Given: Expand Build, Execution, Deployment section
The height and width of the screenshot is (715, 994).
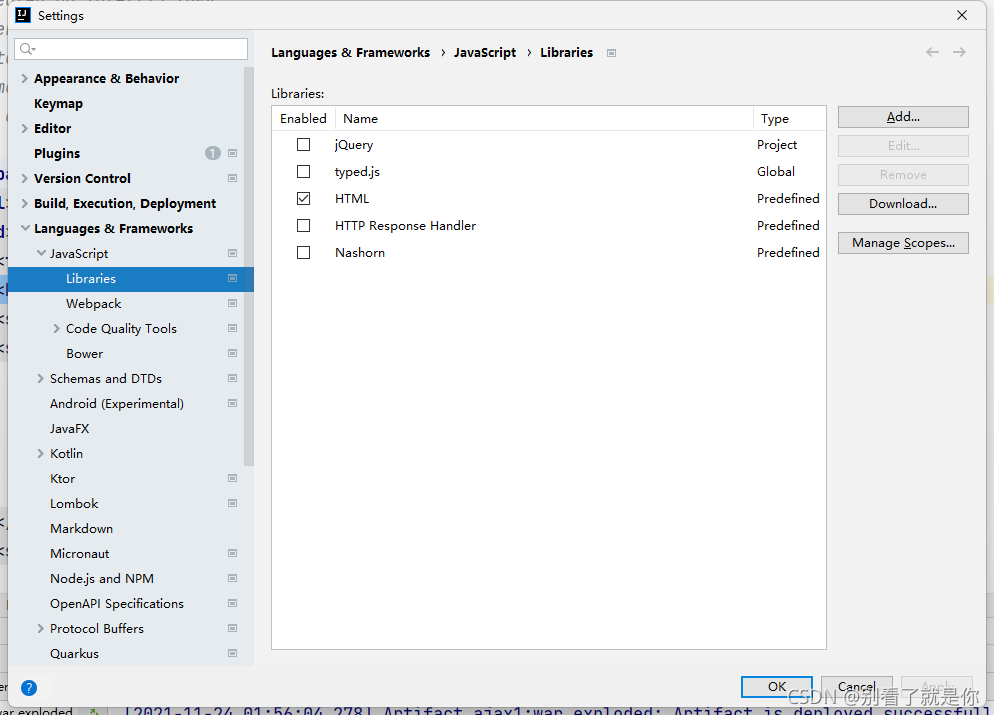Looking at the screenshot, I should pos(25,203).
